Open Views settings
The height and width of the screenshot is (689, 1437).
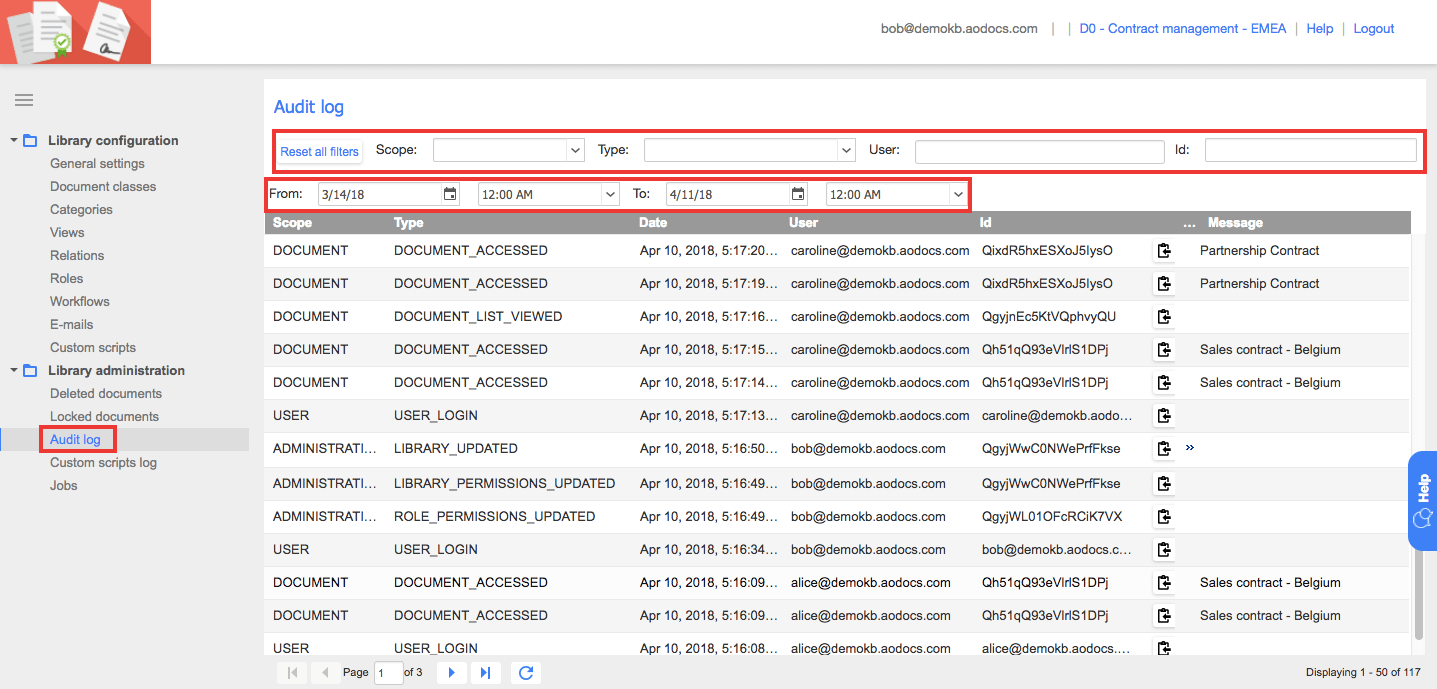point(67,233)
